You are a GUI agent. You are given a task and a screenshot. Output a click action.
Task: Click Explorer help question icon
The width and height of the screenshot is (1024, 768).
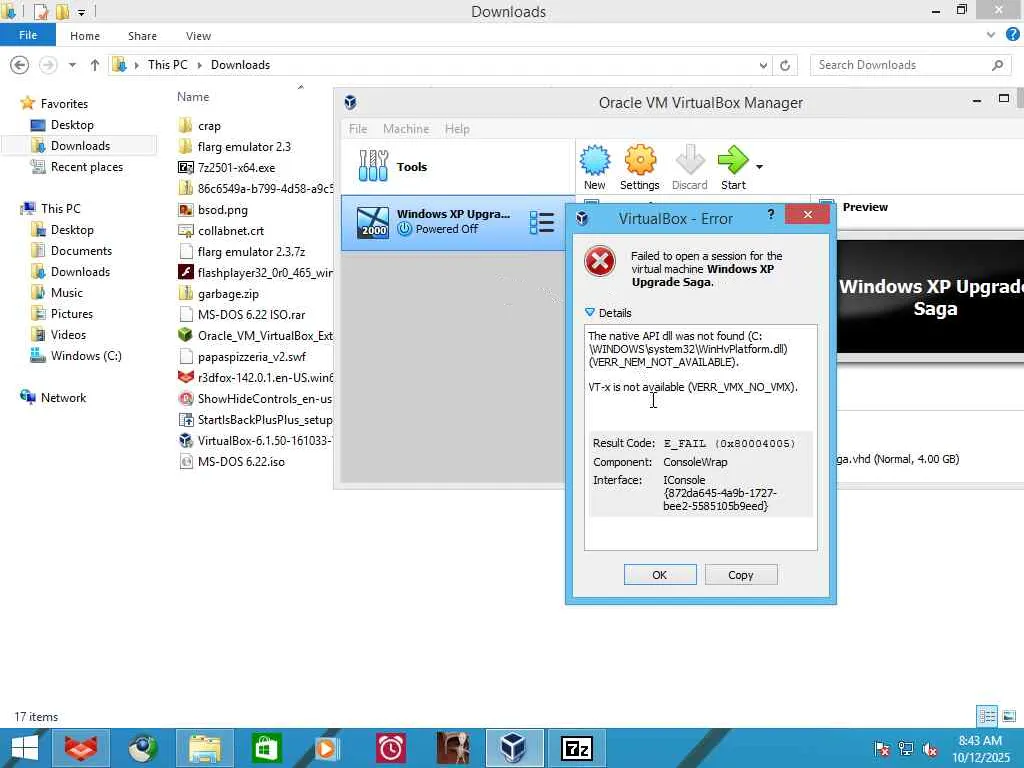(x=1012, y=35)
